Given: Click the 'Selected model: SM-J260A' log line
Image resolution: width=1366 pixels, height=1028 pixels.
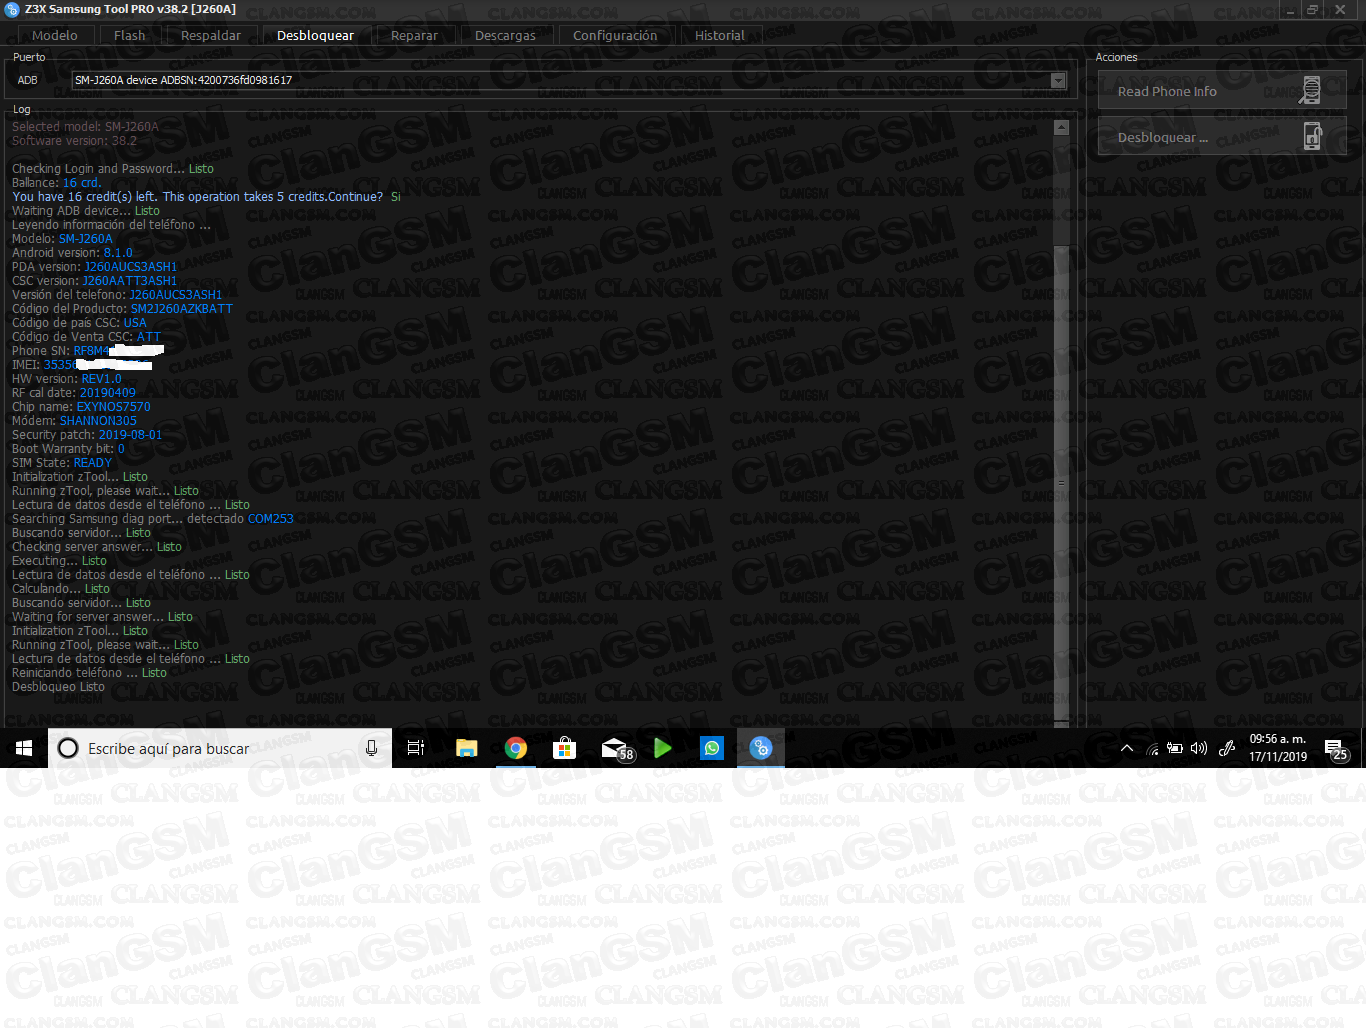Looking at the screenshot, I should pyautogui.click(x=85, y=127).
